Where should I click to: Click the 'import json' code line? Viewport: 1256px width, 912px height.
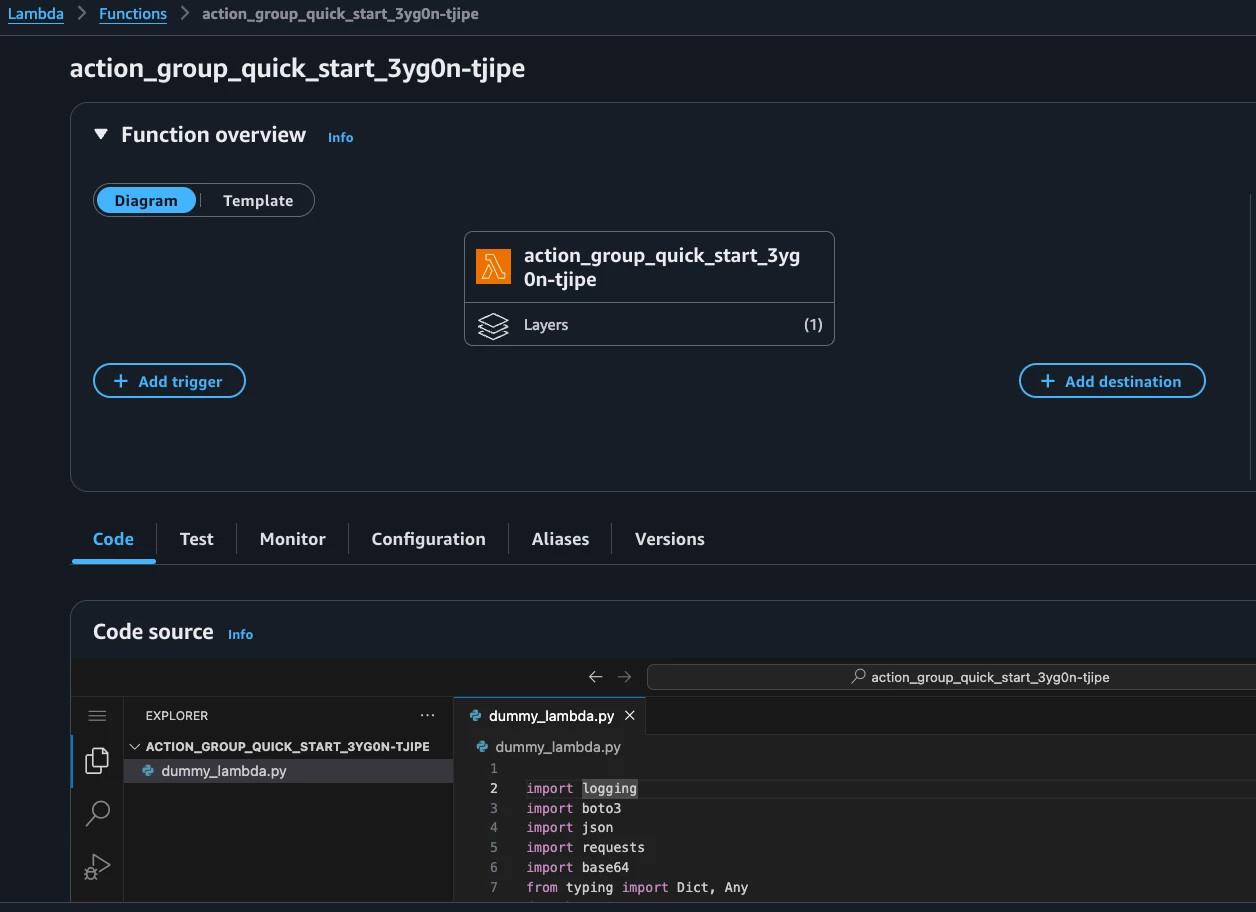click(x=570, y=828)
